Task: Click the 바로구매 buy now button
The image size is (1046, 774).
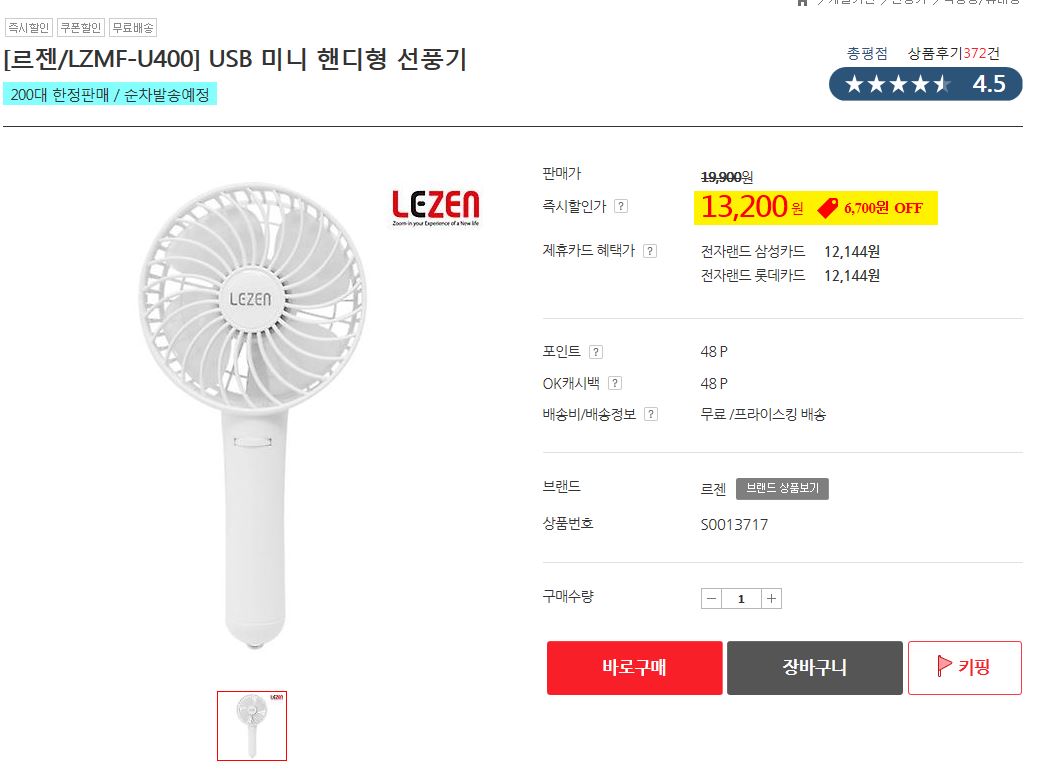Action: (x=634, y=668)
